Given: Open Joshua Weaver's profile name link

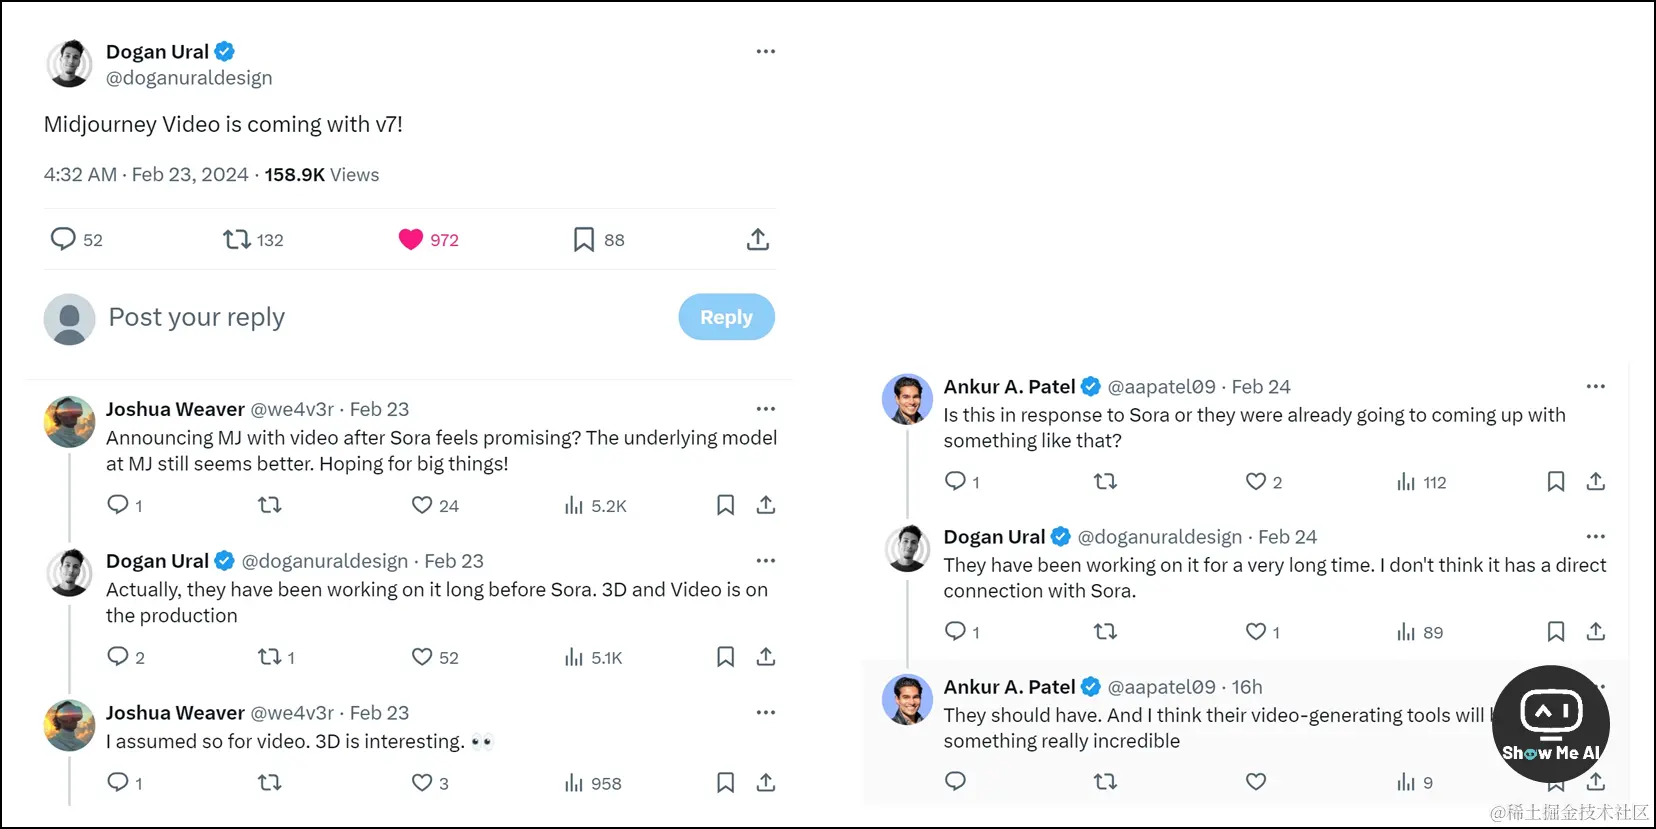Looking at the screenshot, I should click(175, 409).
